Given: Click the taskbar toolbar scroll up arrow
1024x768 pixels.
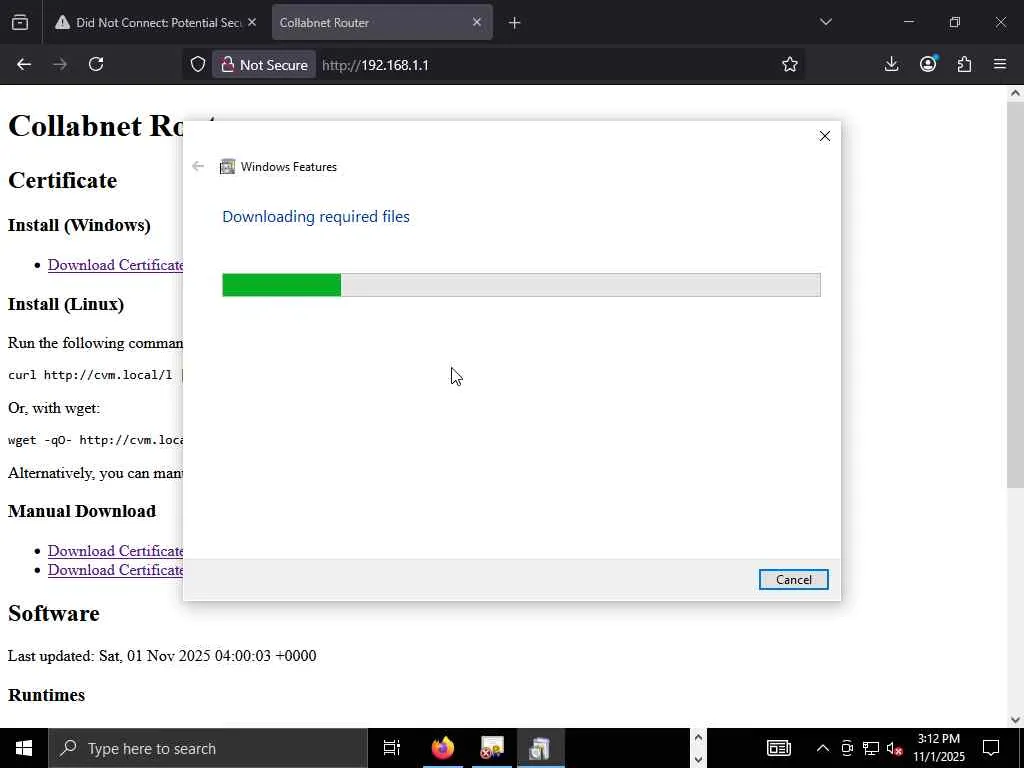Looking at the screenshot, I should coord(698,737).
